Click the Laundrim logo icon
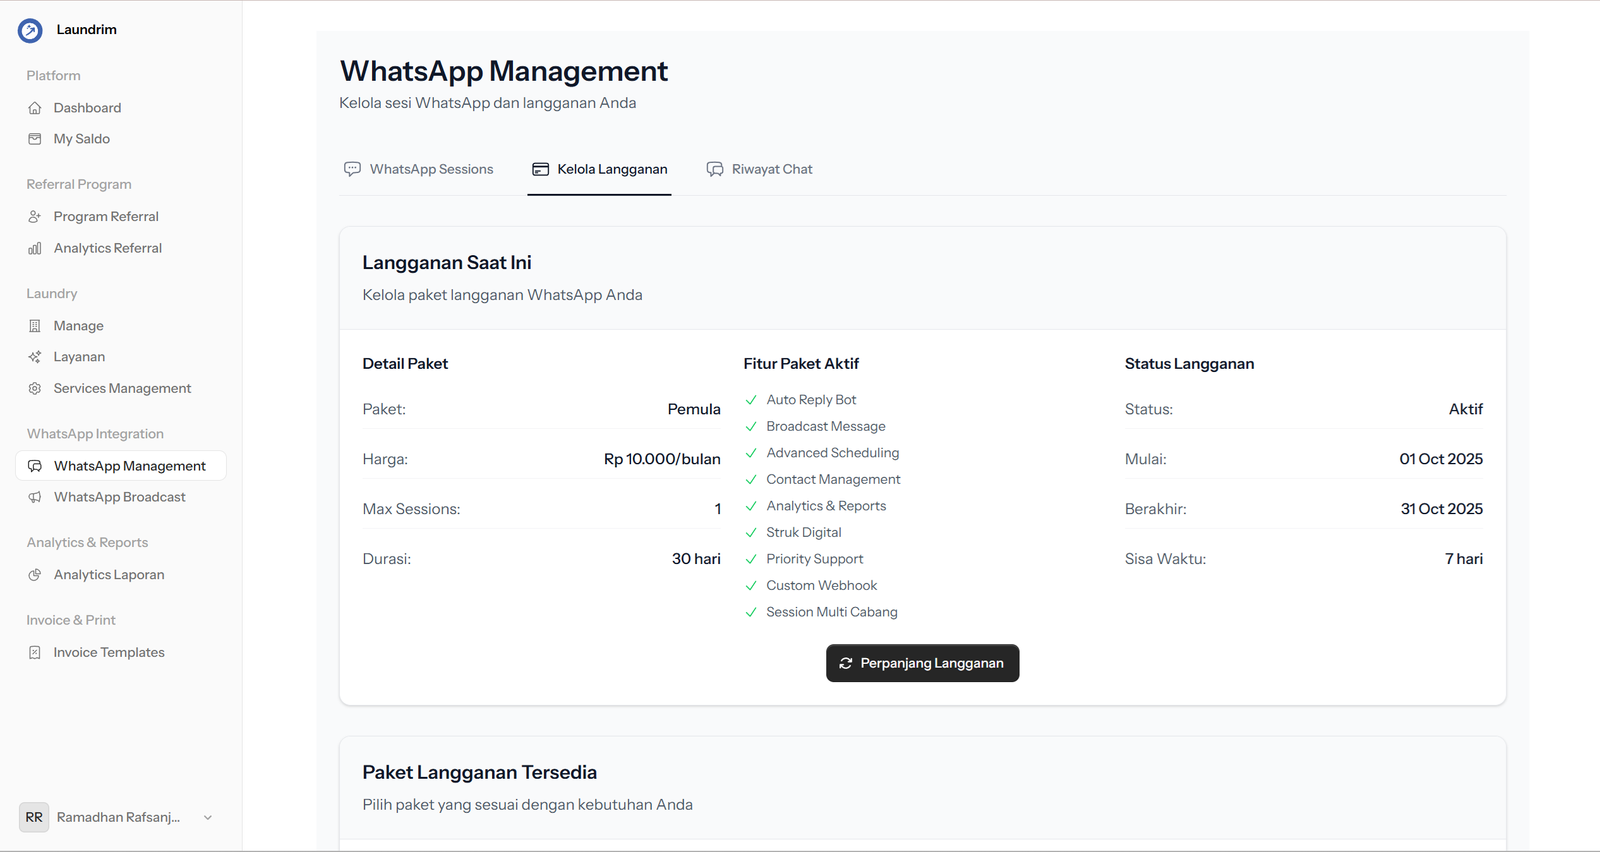Image resolution: width=1600 pixels, height=852 pixels. 30,31
